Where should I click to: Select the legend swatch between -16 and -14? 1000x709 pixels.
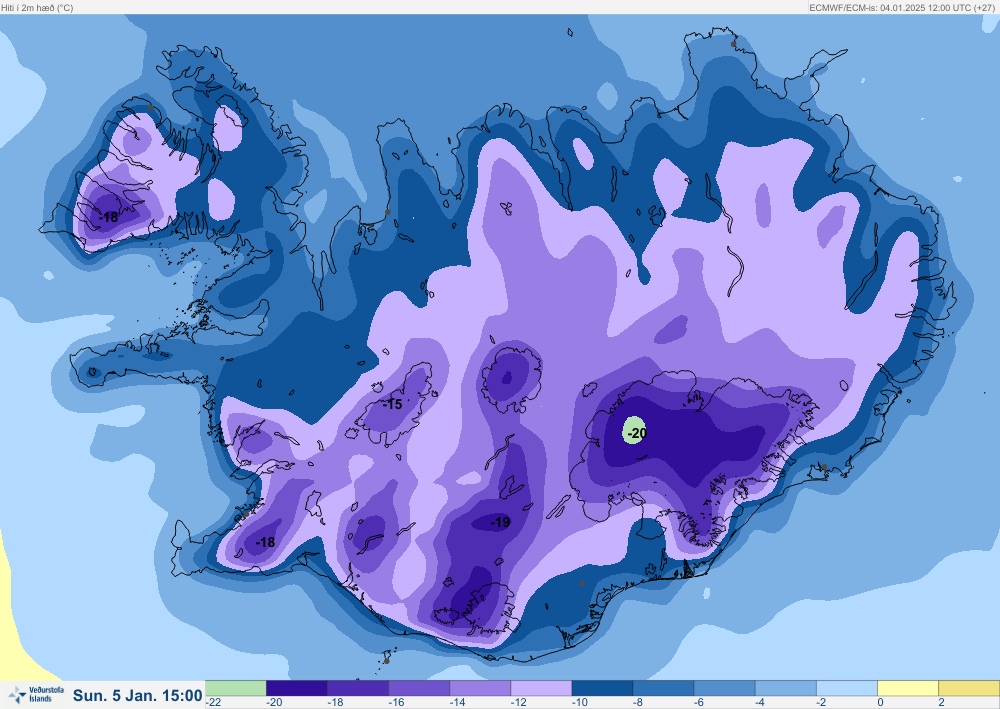pyautogui.click(x=419, y=688)
